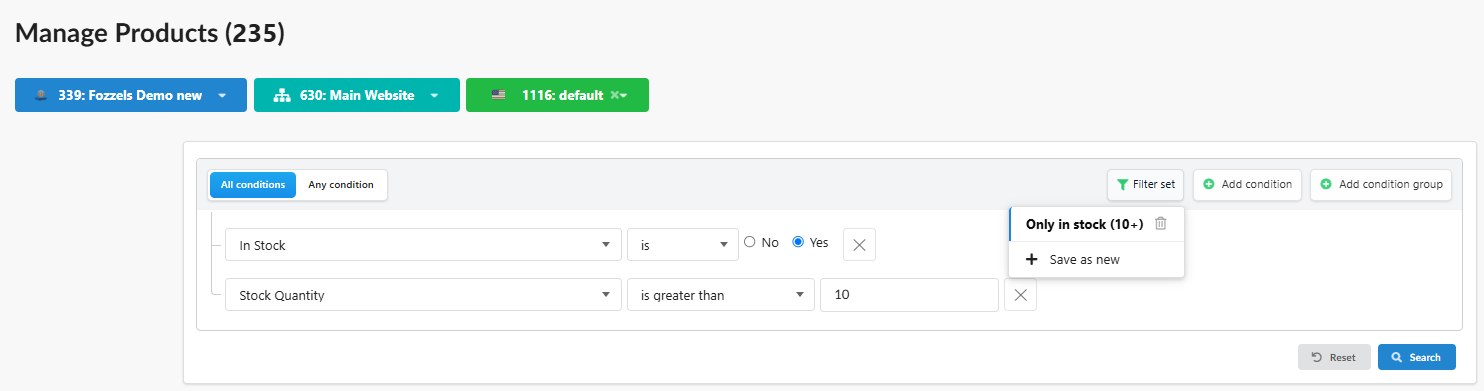Click the US flag icon on default

point(498,96)
